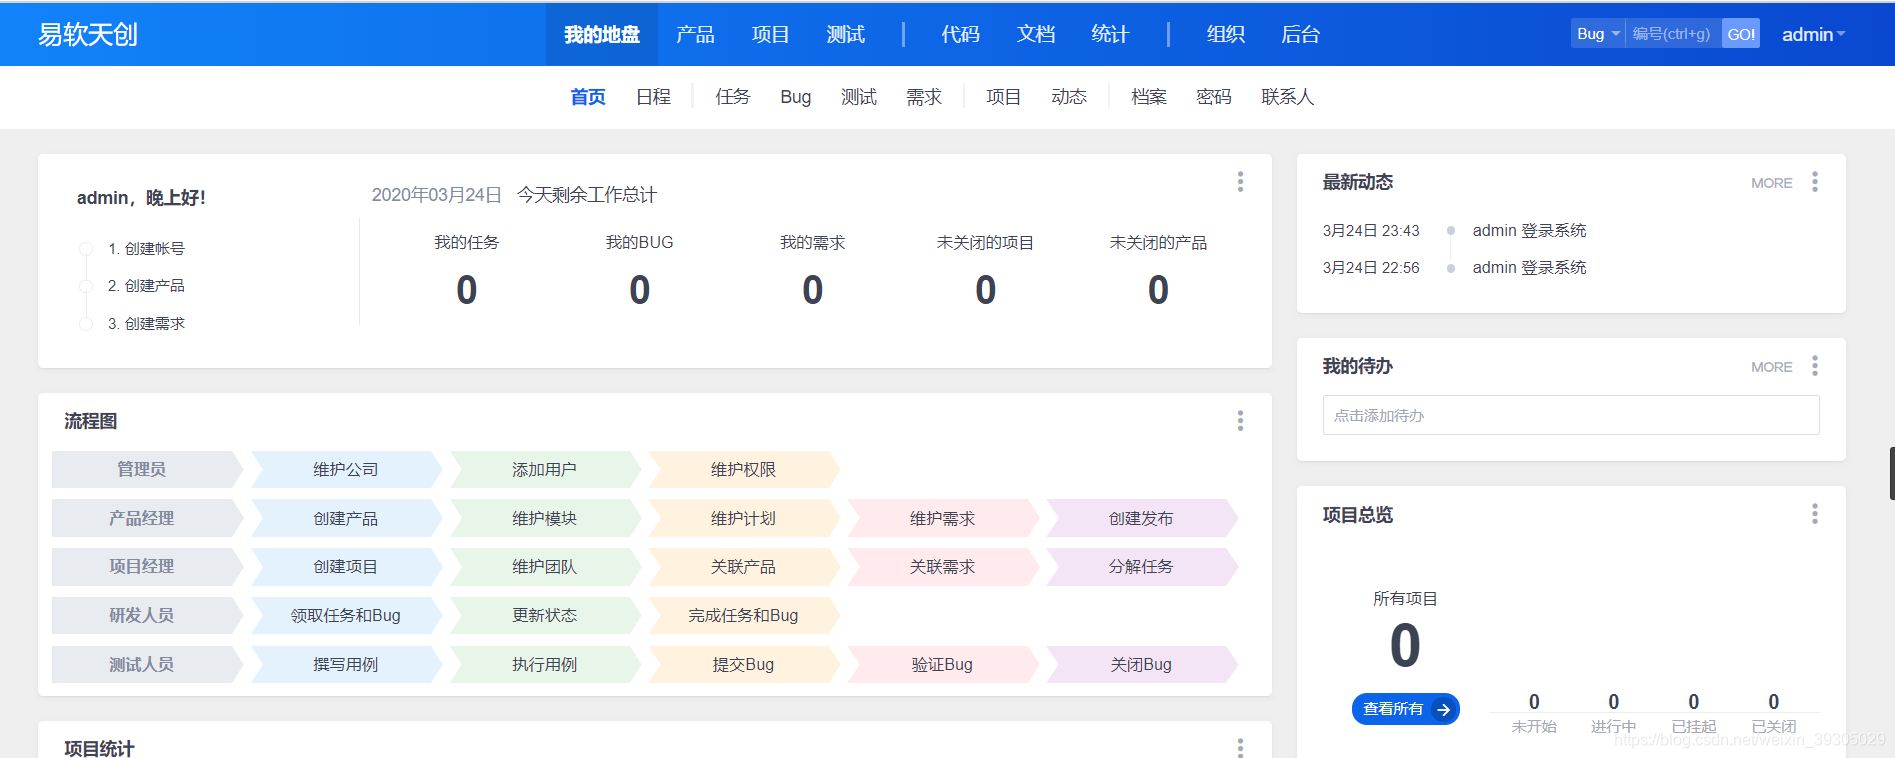The image size is (1895, 758).
Task: Open the 文档 main menu
Action: pyautogui.click(x=1036, y=34)
